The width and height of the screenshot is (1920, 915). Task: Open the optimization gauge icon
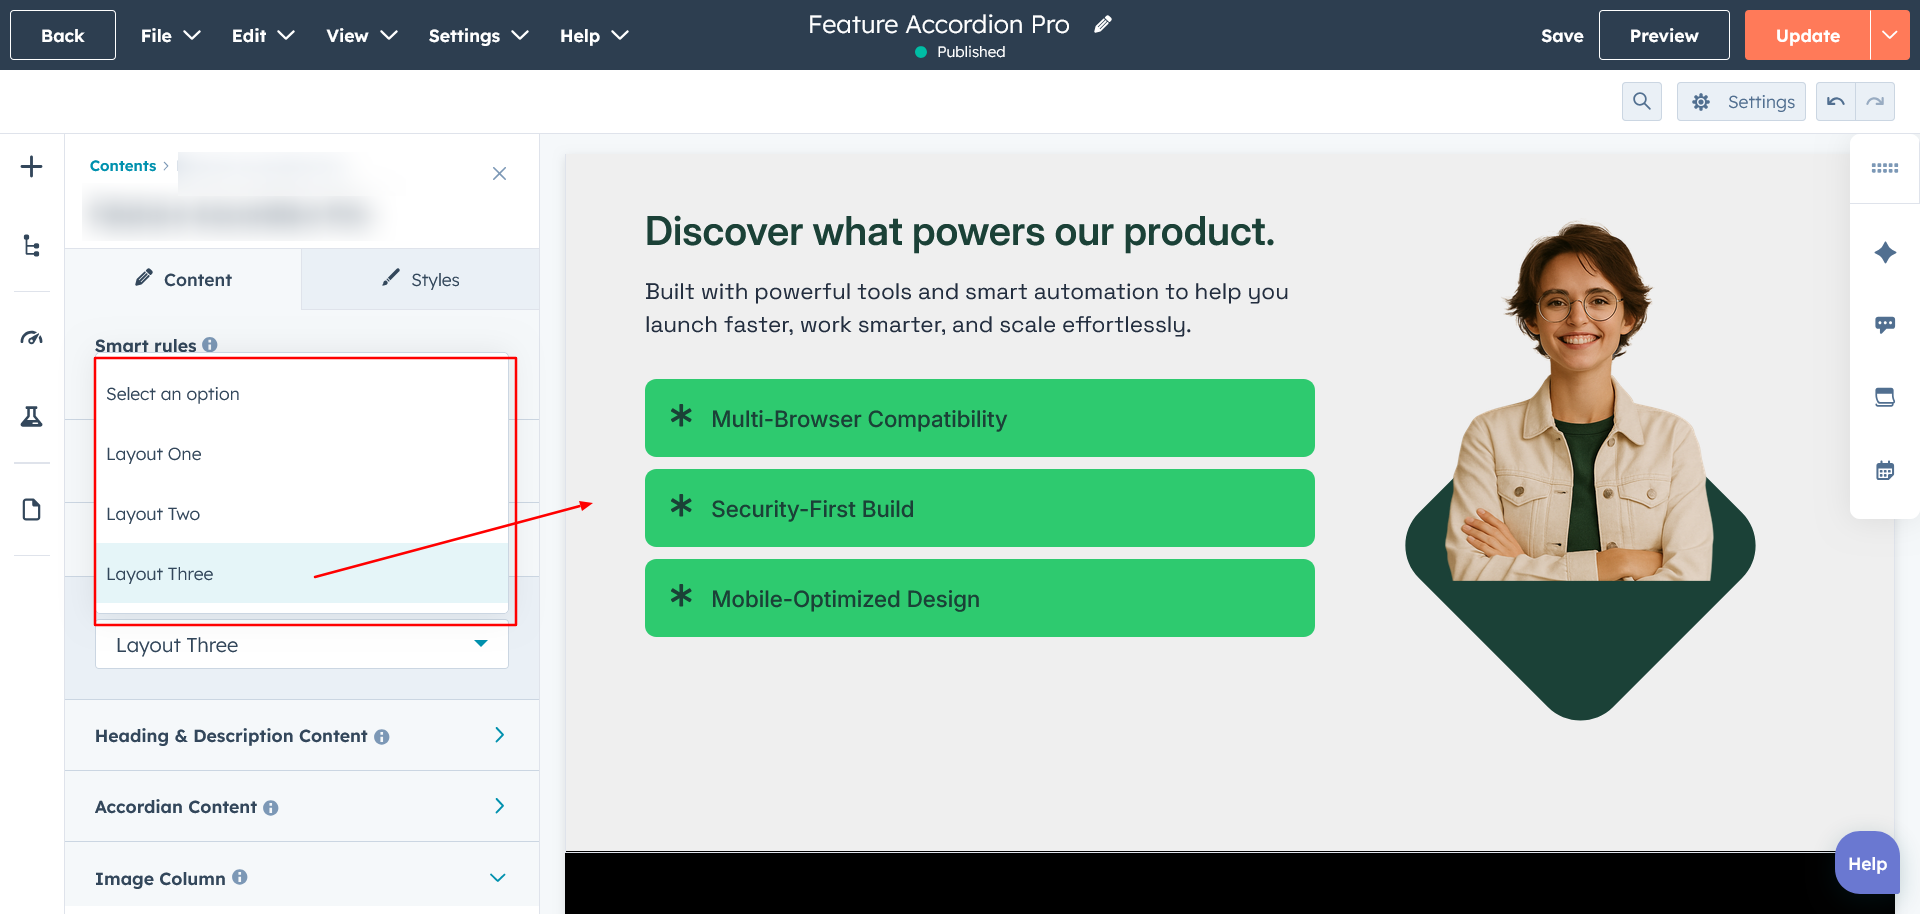(x=32, y=338)
